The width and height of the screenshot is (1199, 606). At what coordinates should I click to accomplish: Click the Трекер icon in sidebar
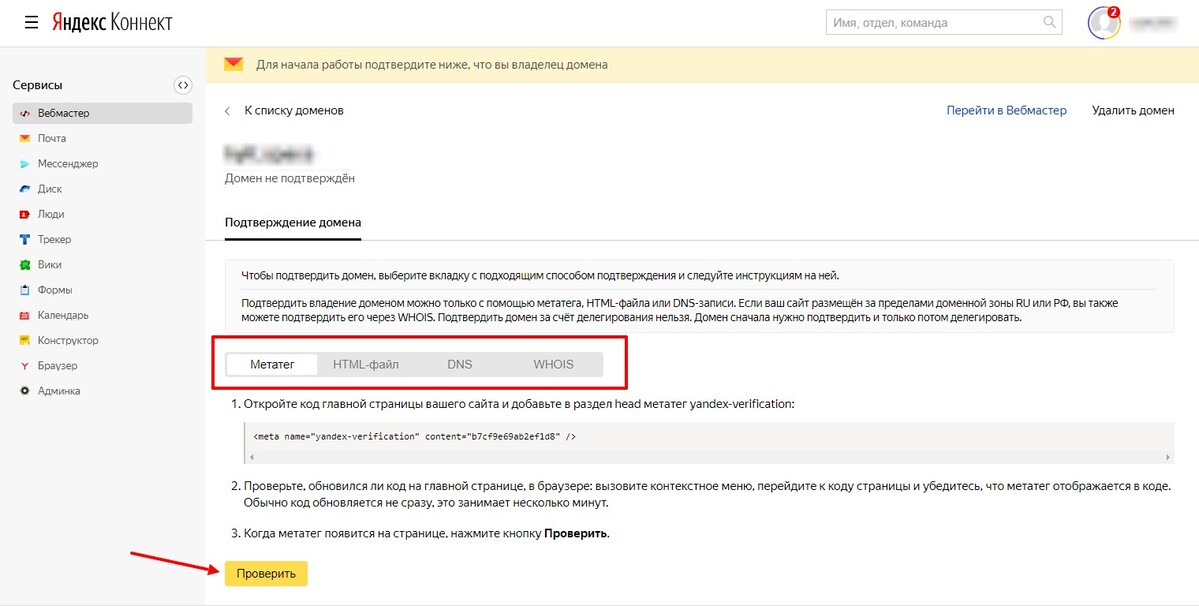[24, 239]
